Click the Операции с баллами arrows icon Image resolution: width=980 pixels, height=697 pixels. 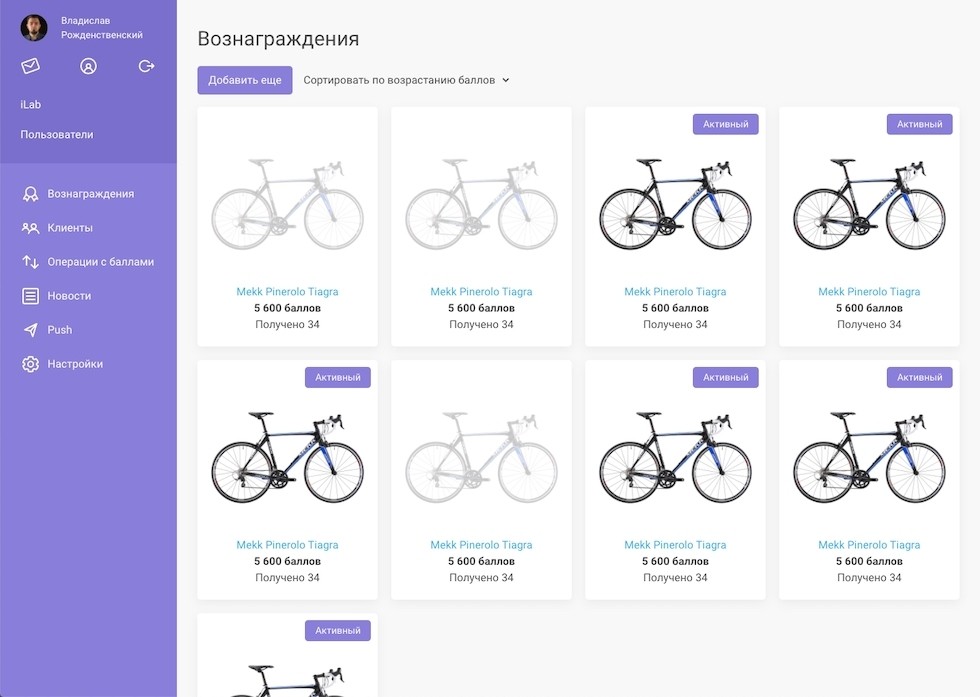(30, 262)
